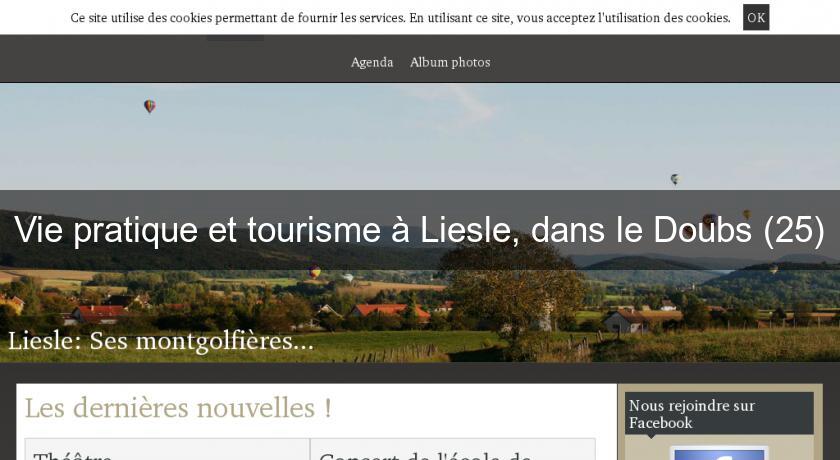840x460 pixels.
Task: Accept cookies with the OK button
Action: (x=755, y=17)
